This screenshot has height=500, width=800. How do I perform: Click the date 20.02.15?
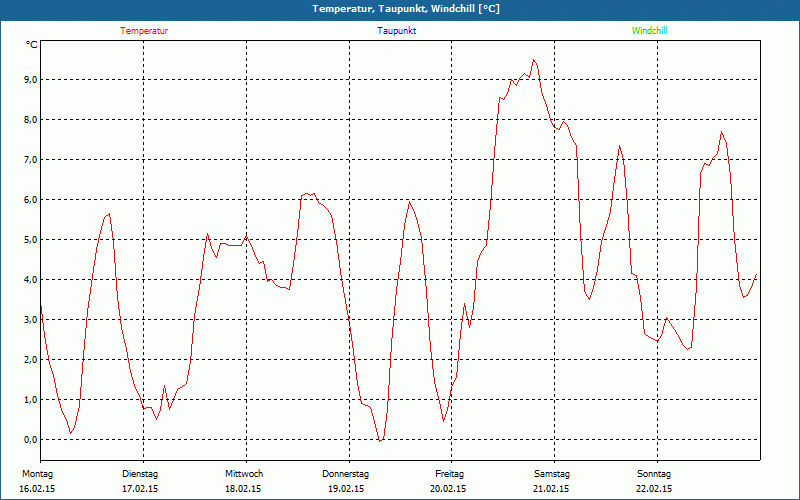448,489
